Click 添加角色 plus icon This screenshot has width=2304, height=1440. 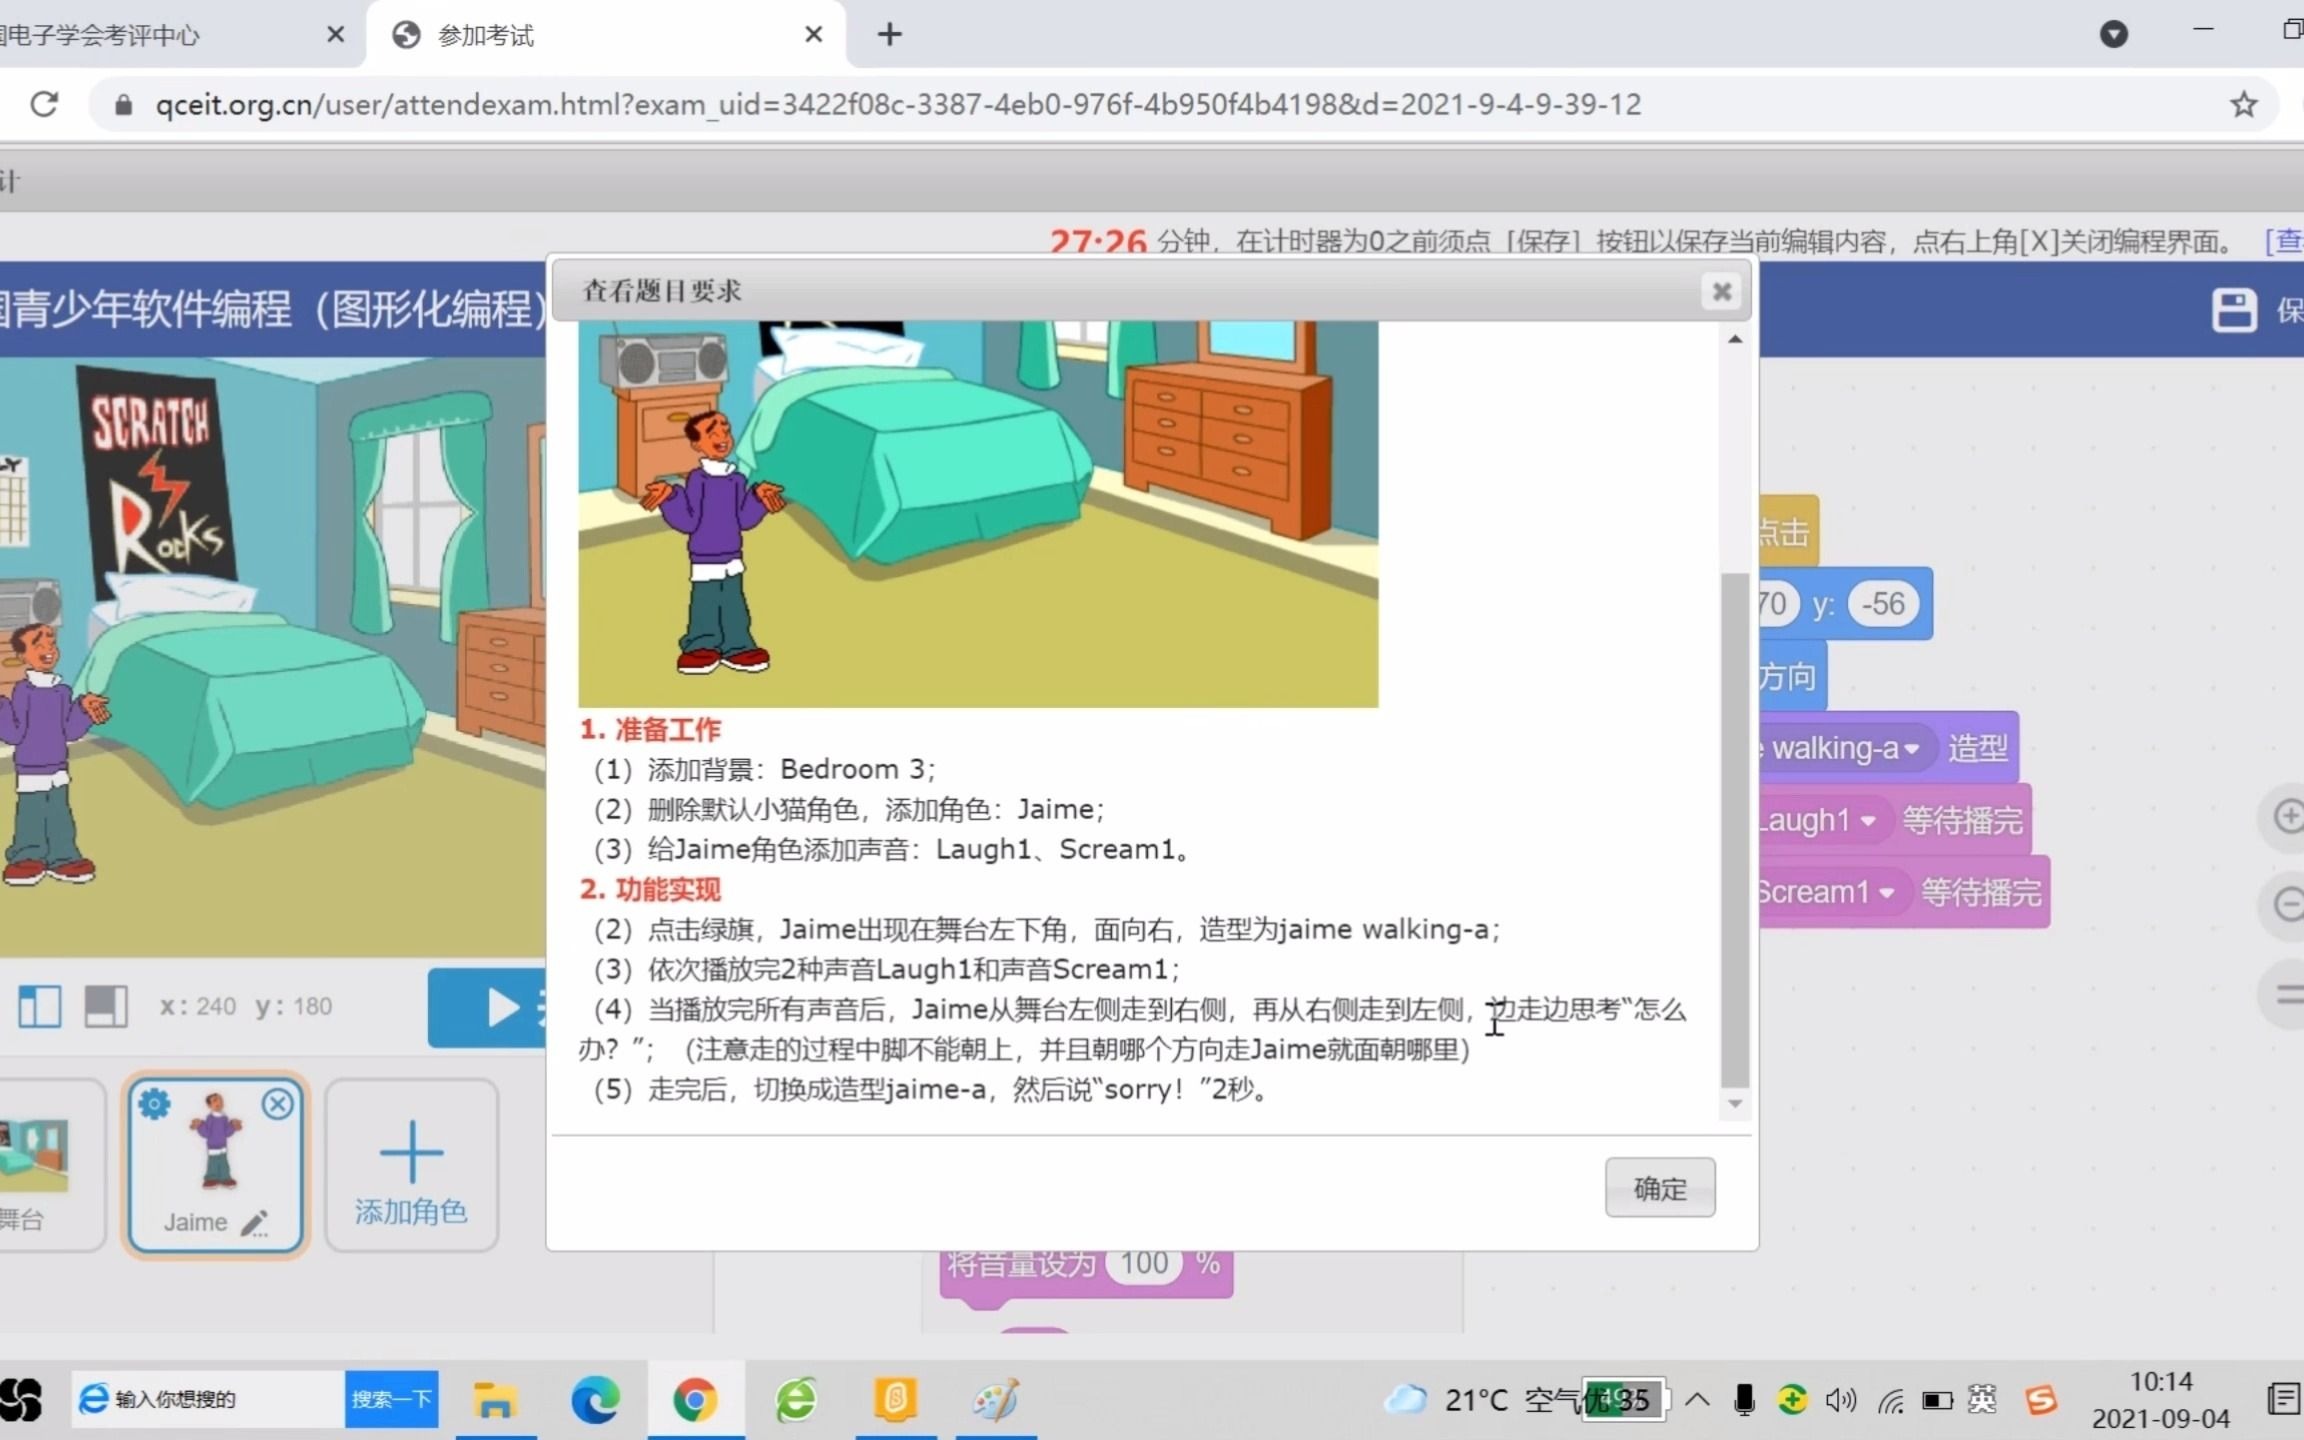(x=411, y=1152)
